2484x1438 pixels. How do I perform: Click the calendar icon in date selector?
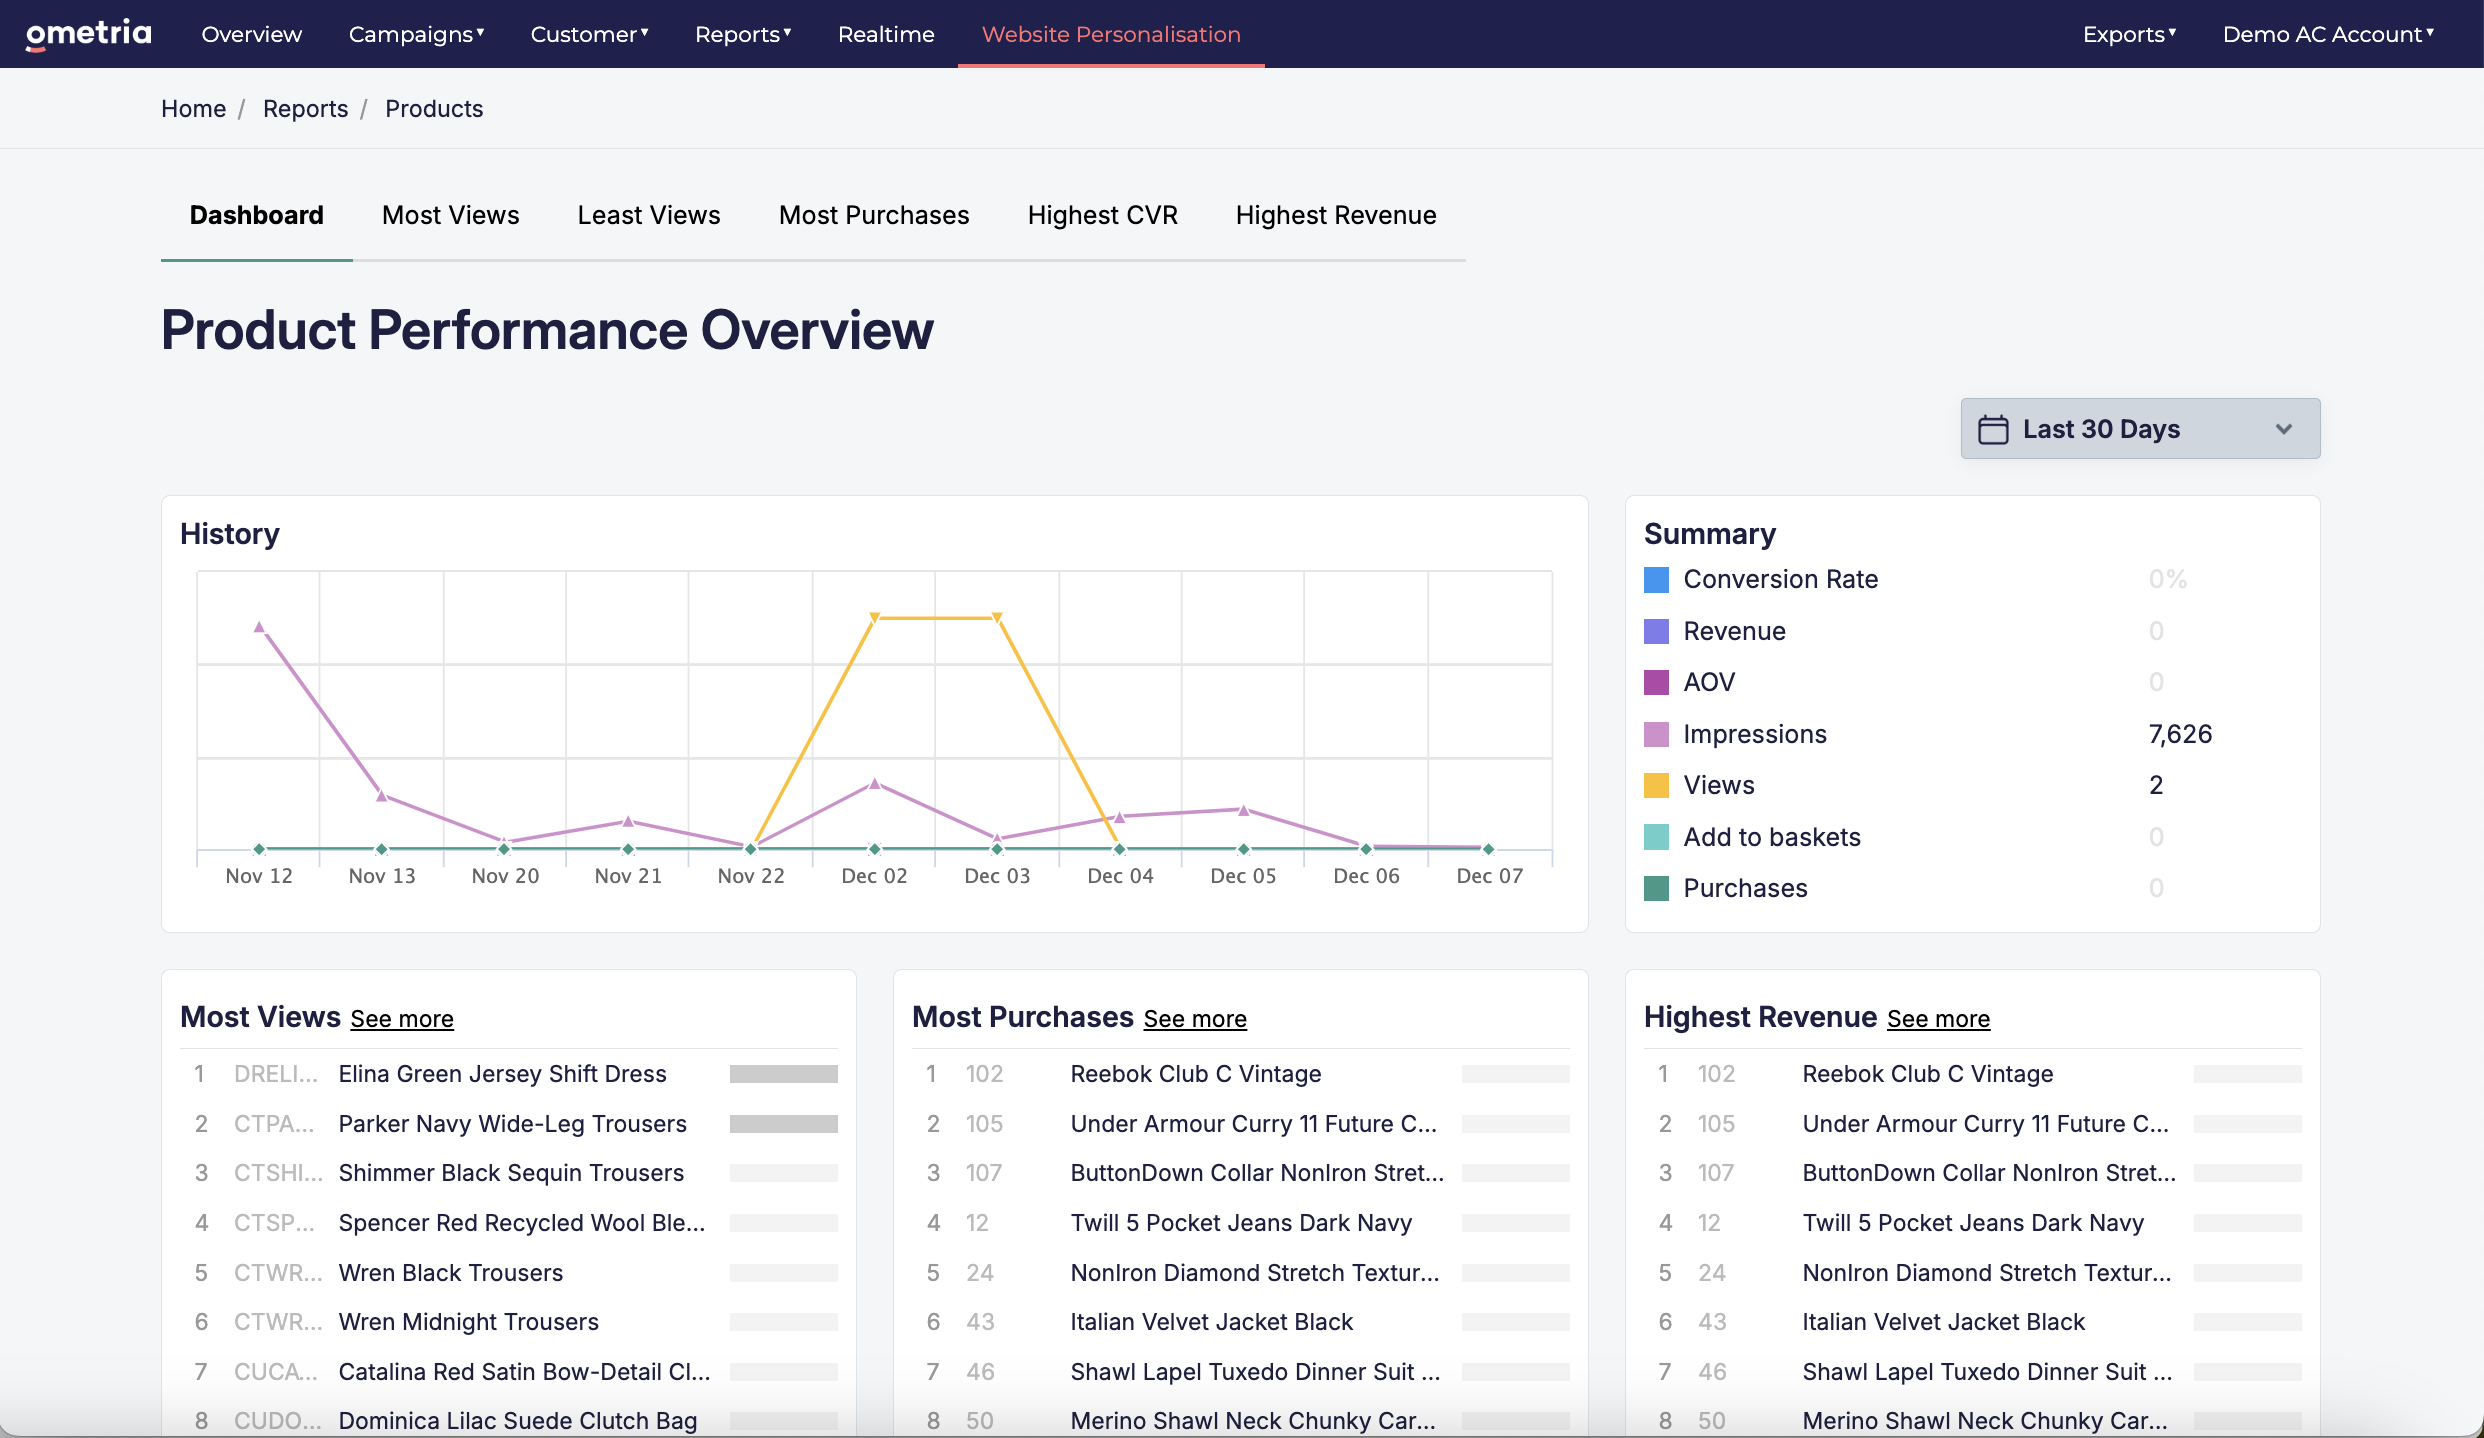1992,429
